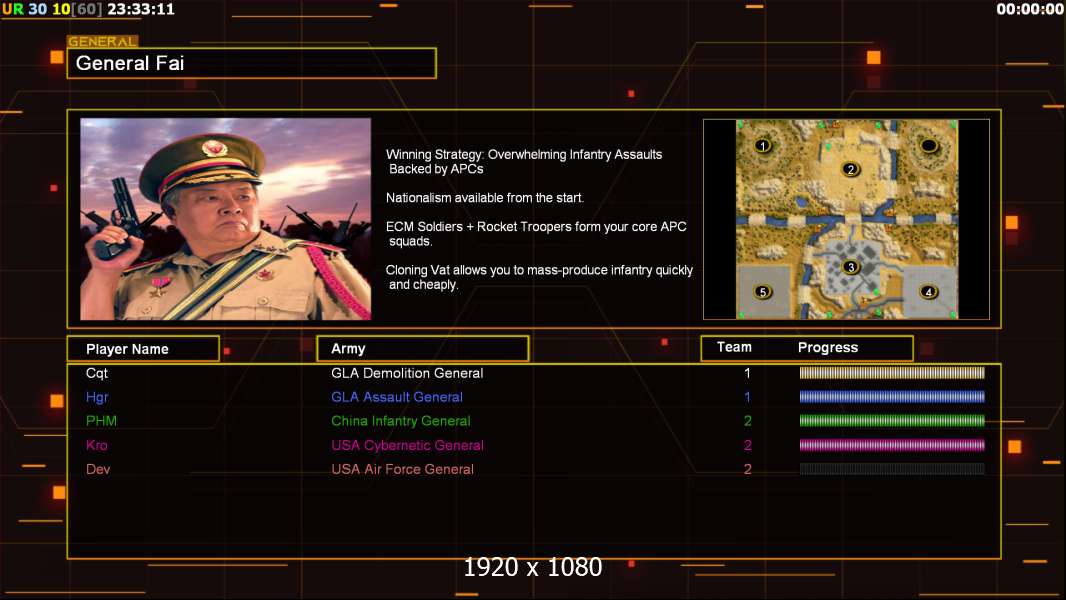Image resolution: width=1066 pixels, height=600 pixels.
Task: Select player name Cqt
Action: (x=97, y=373)
